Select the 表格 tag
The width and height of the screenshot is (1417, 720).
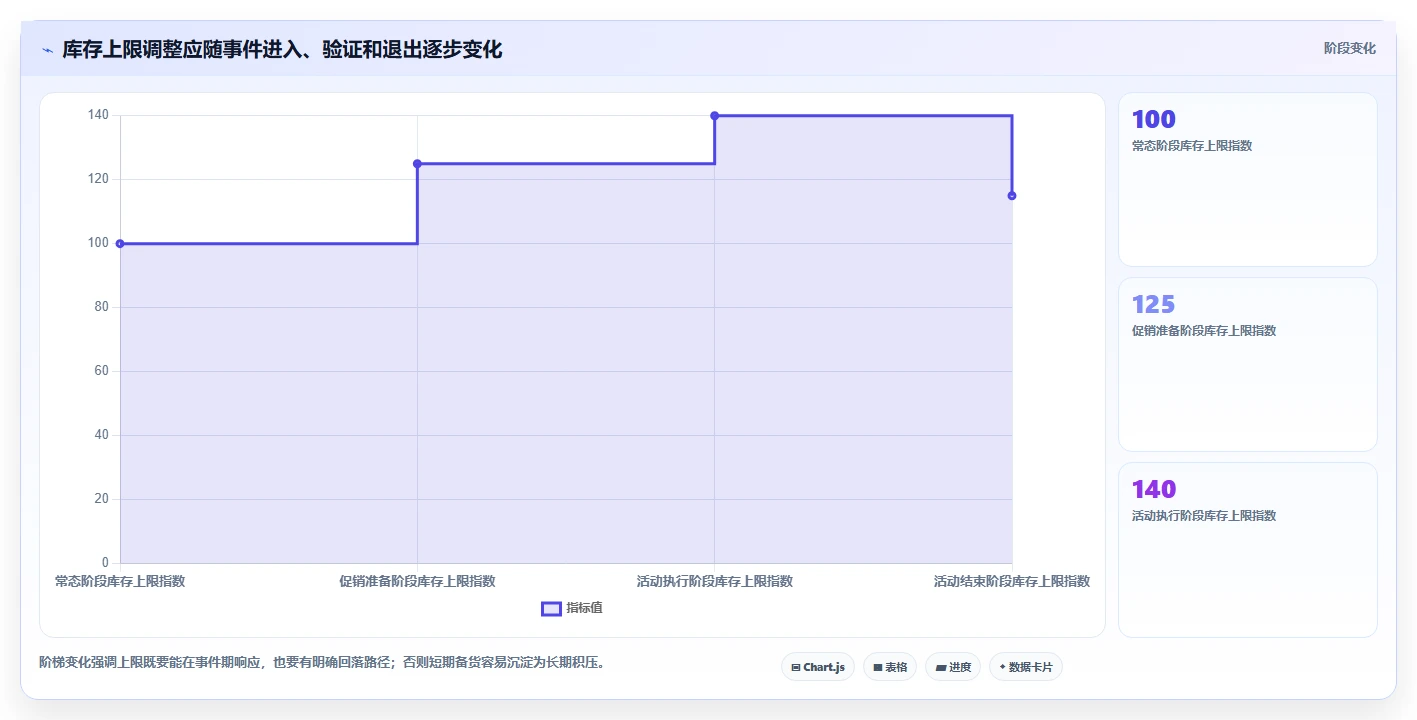pyautogui.click(x=890, y=667)
